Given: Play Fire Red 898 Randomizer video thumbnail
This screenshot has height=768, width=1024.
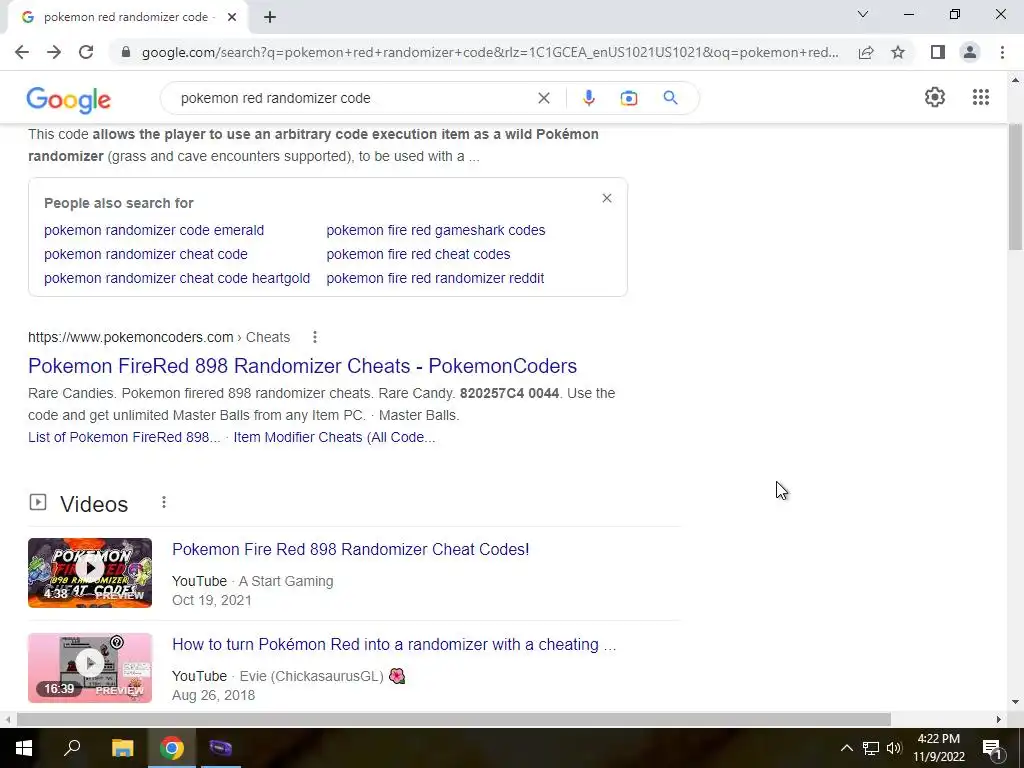Looking at the screenshot, I should pos(90,573).
